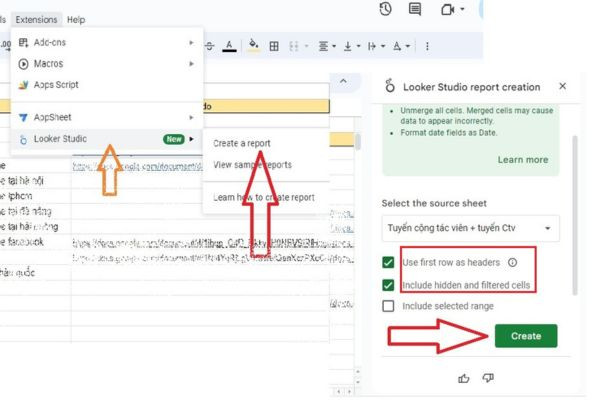Enable Include selected range checkbox
Screen dimensions: 600x400
point(388,306)
